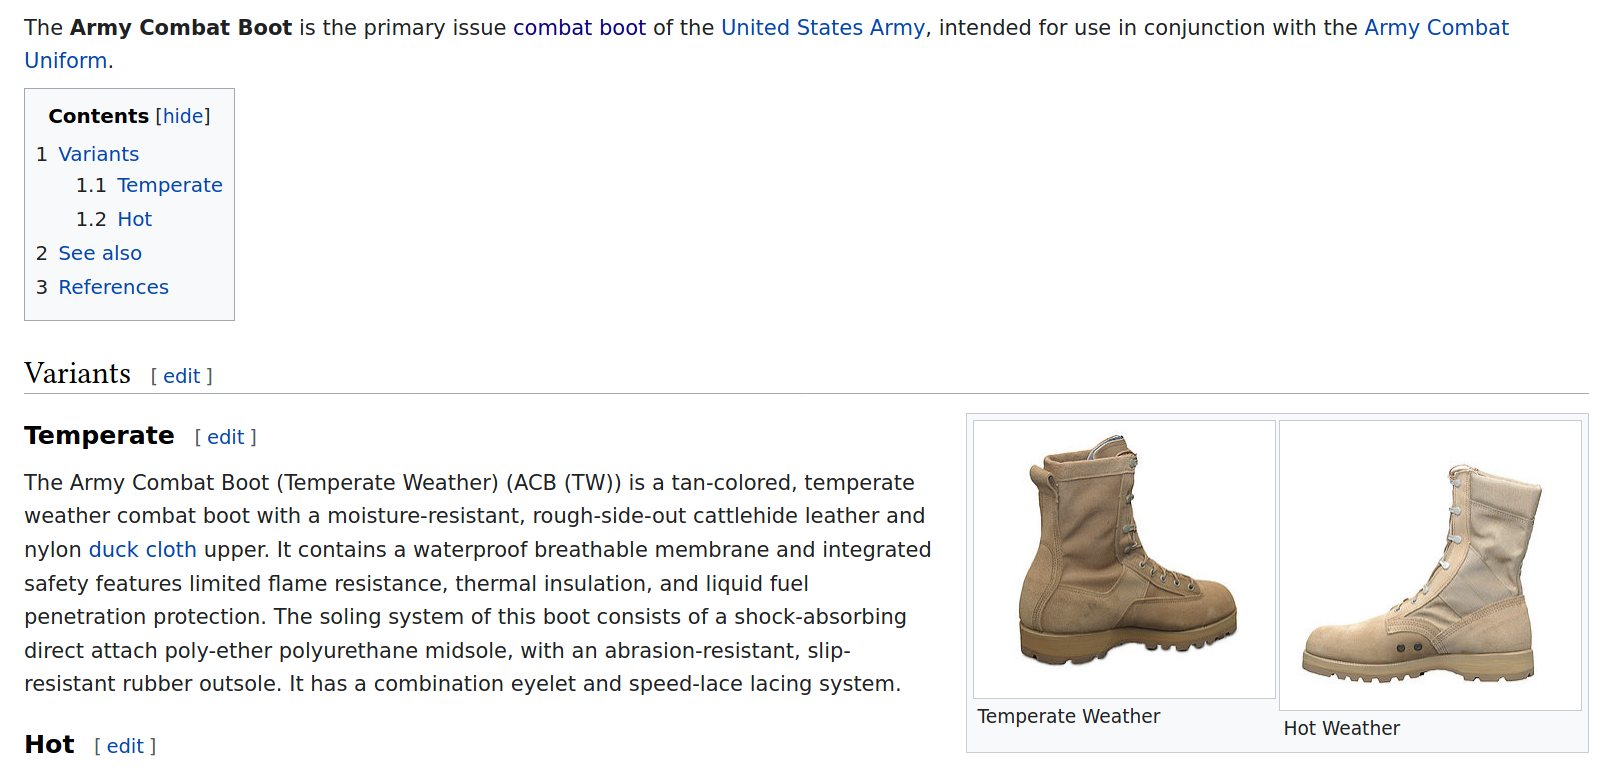
Task: Open the "combat boot" article link
Action: (579, 28)
